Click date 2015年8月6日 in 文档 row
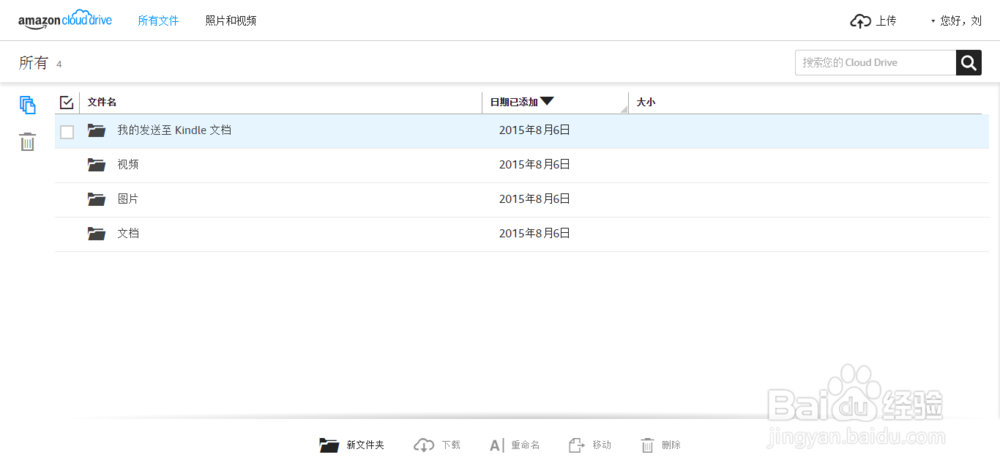 [x=534, y=233]
